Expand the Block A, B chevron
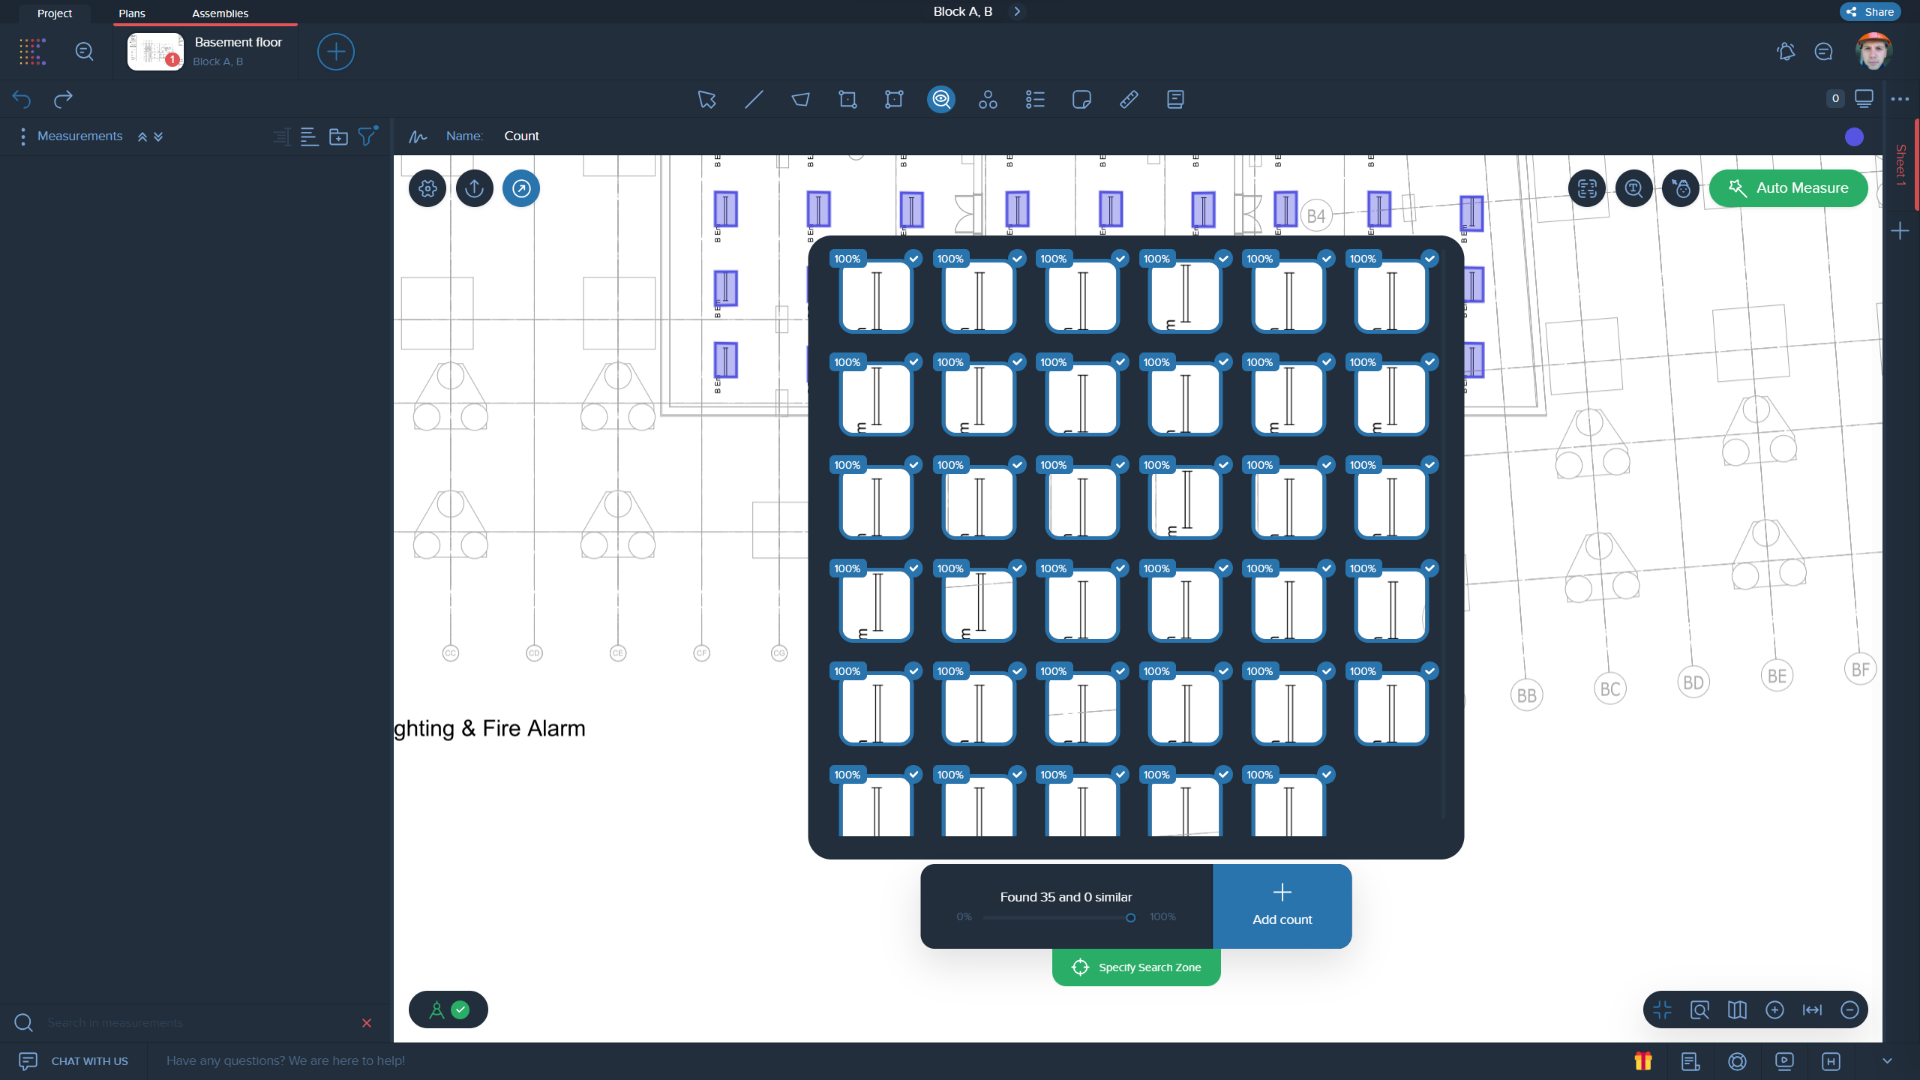This screenshot has width=1920, height=1080. click(x=1018, y=11)
